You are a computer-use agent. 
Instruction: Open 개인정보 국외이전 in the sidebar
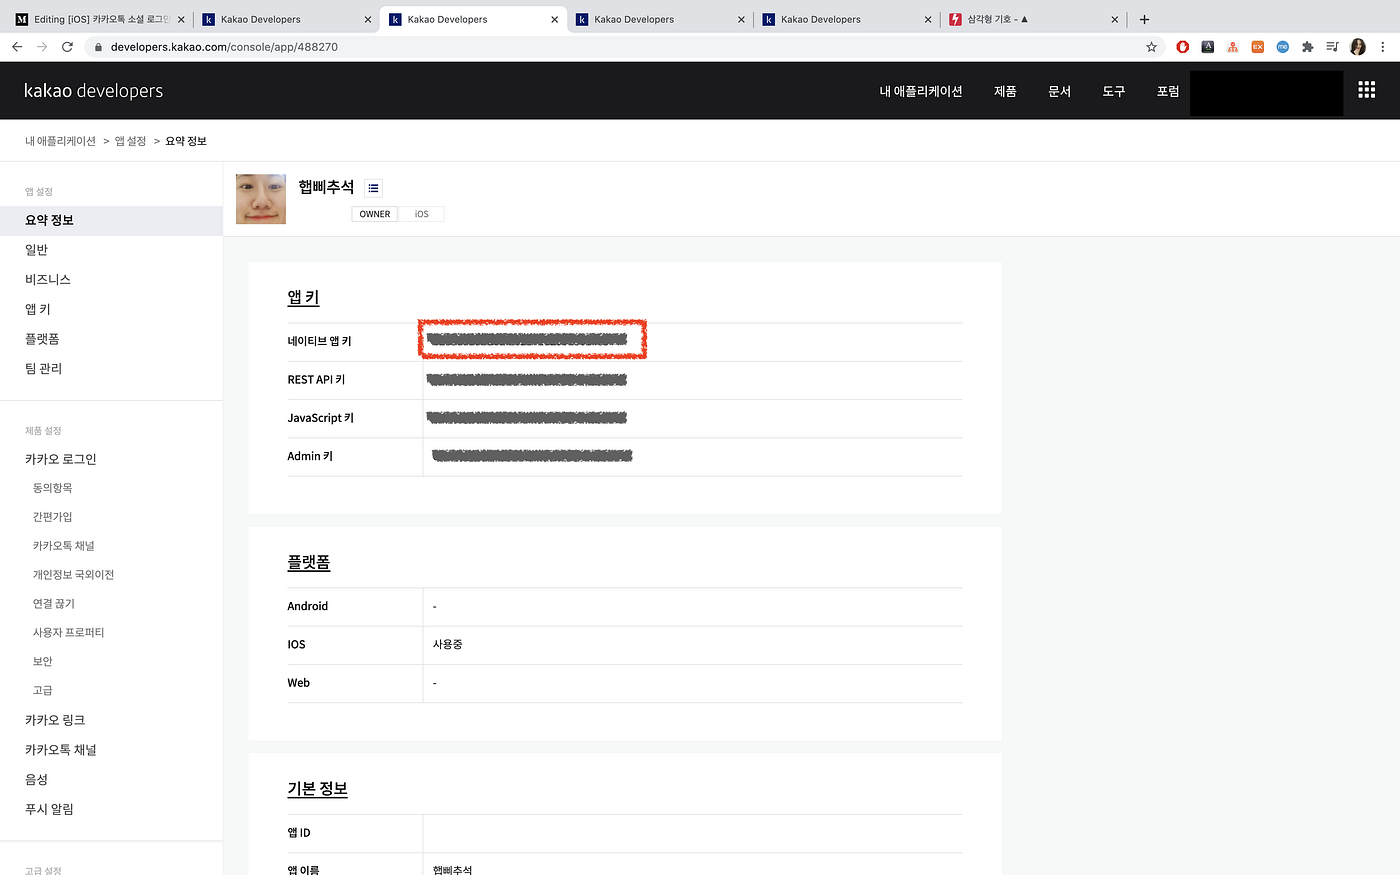[74, 575]
